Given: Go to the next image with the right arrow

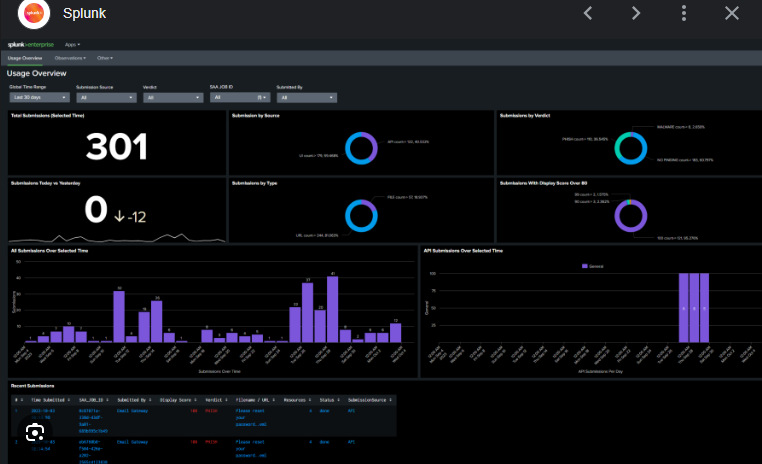Looking at the screenshot, I should click(x=636, y=13).
